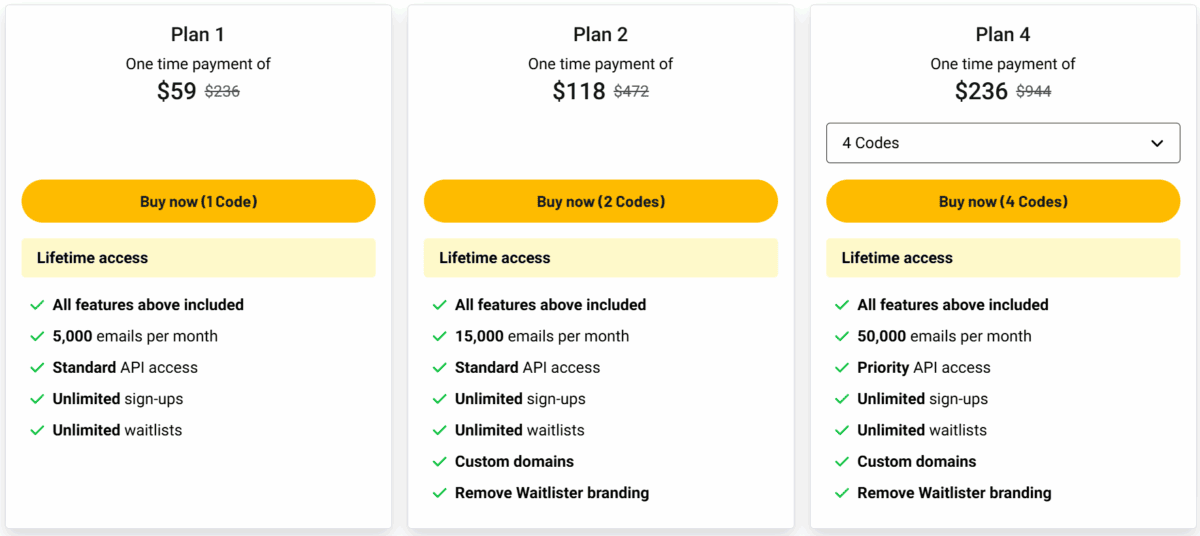Click checkmark beside 50,000 emails per month
Screen dimensions: 1200x536
pos(841,336)
